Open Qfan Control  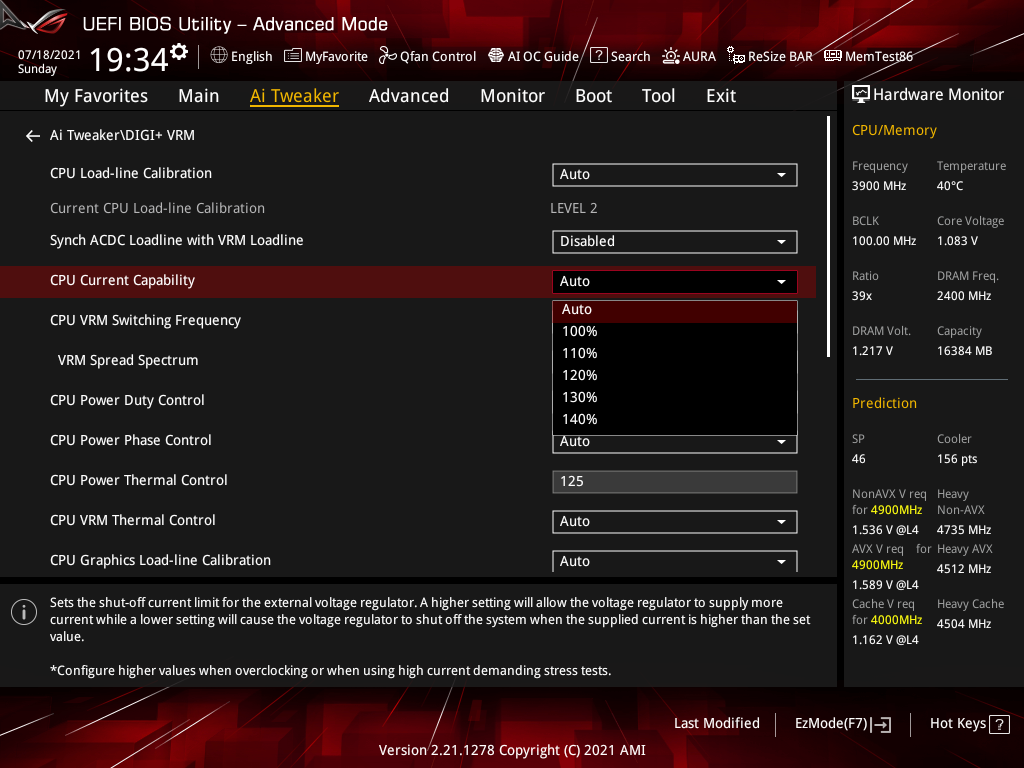tap(426, 56)
